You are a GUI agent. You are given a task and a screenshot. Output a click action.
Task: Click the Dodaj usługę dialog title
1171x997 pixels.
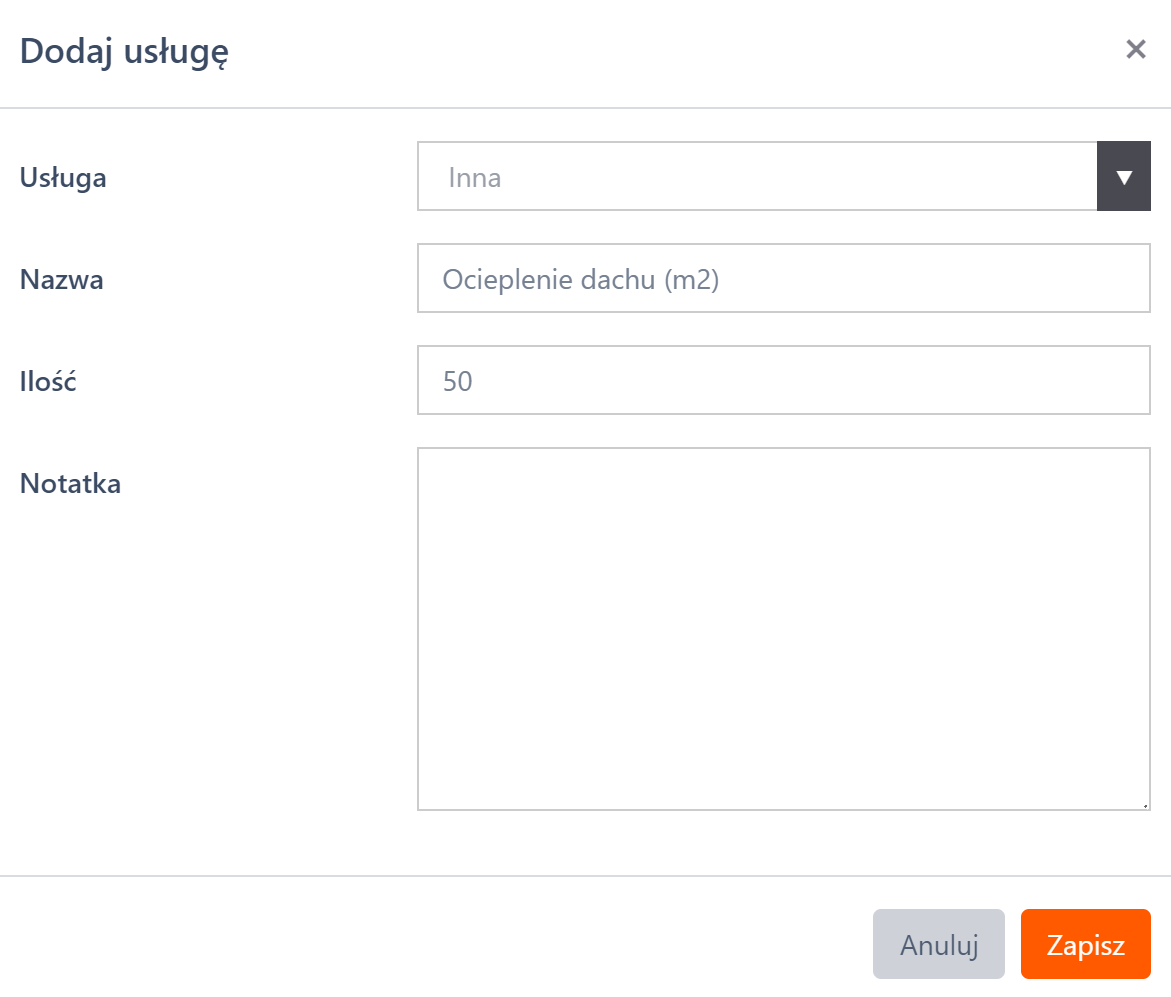(x=125, y=51)
